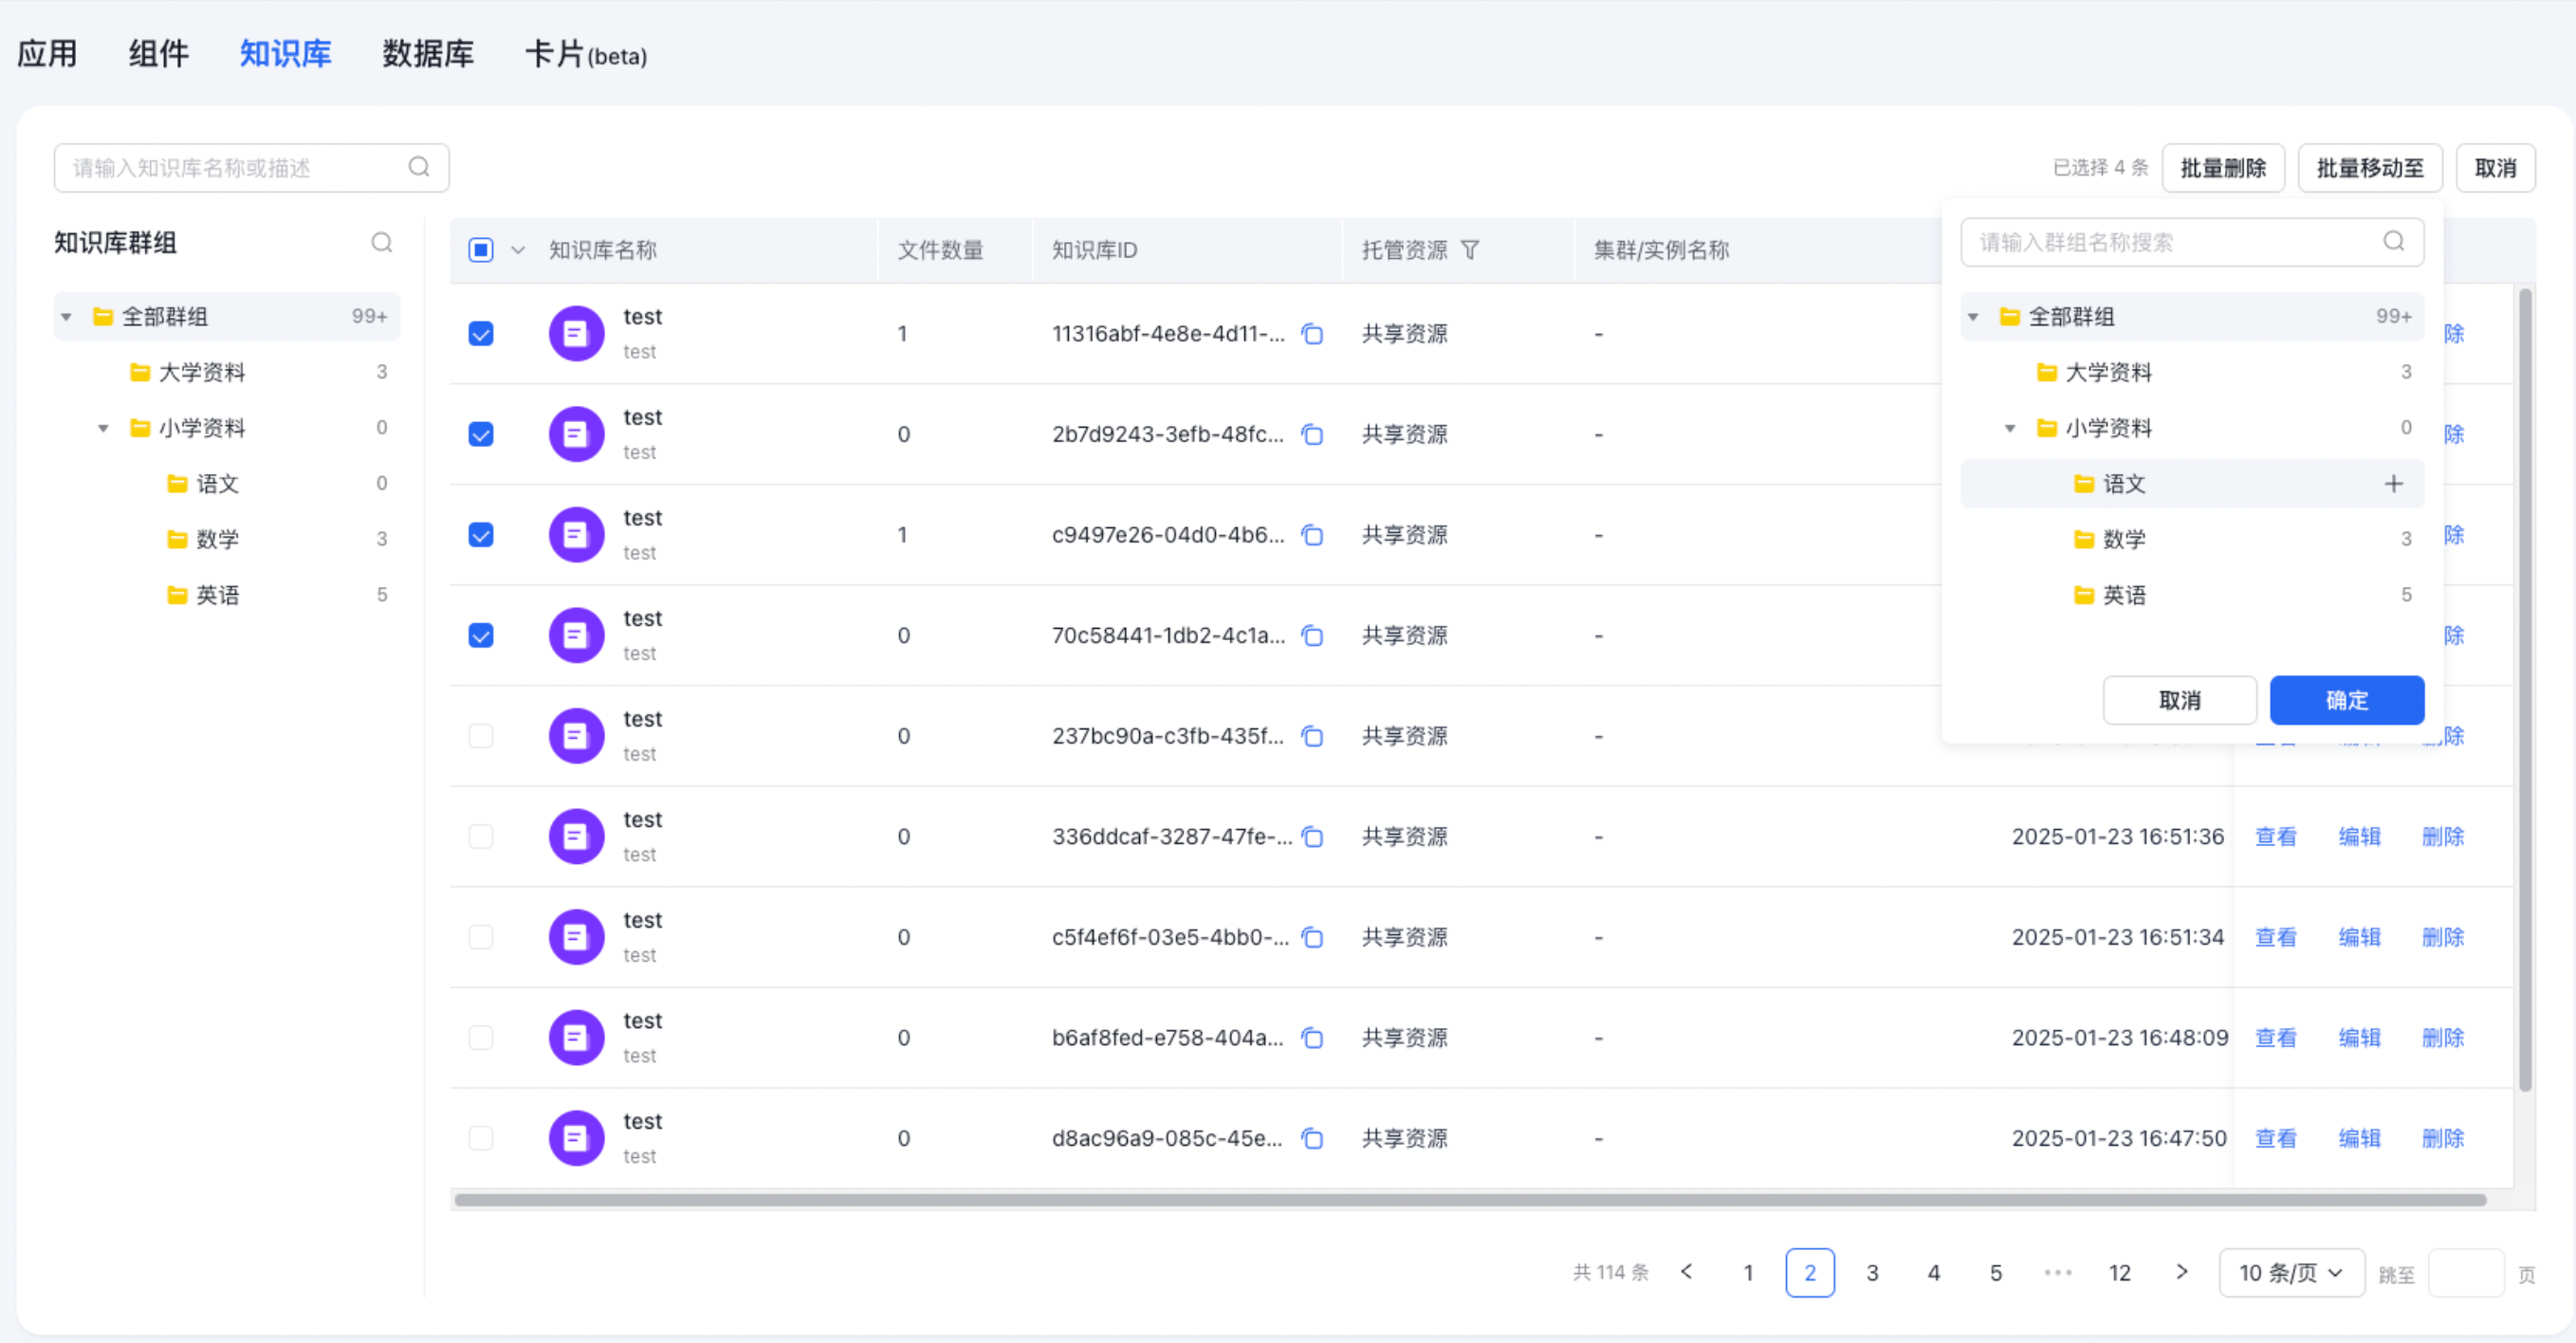
Task: Switch to 组件 tab
Action: point(158,53)
